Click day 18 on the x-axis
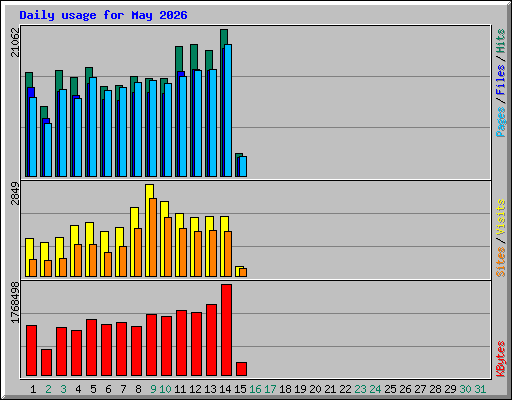This screenshot has height=400, width=512. 285,389
